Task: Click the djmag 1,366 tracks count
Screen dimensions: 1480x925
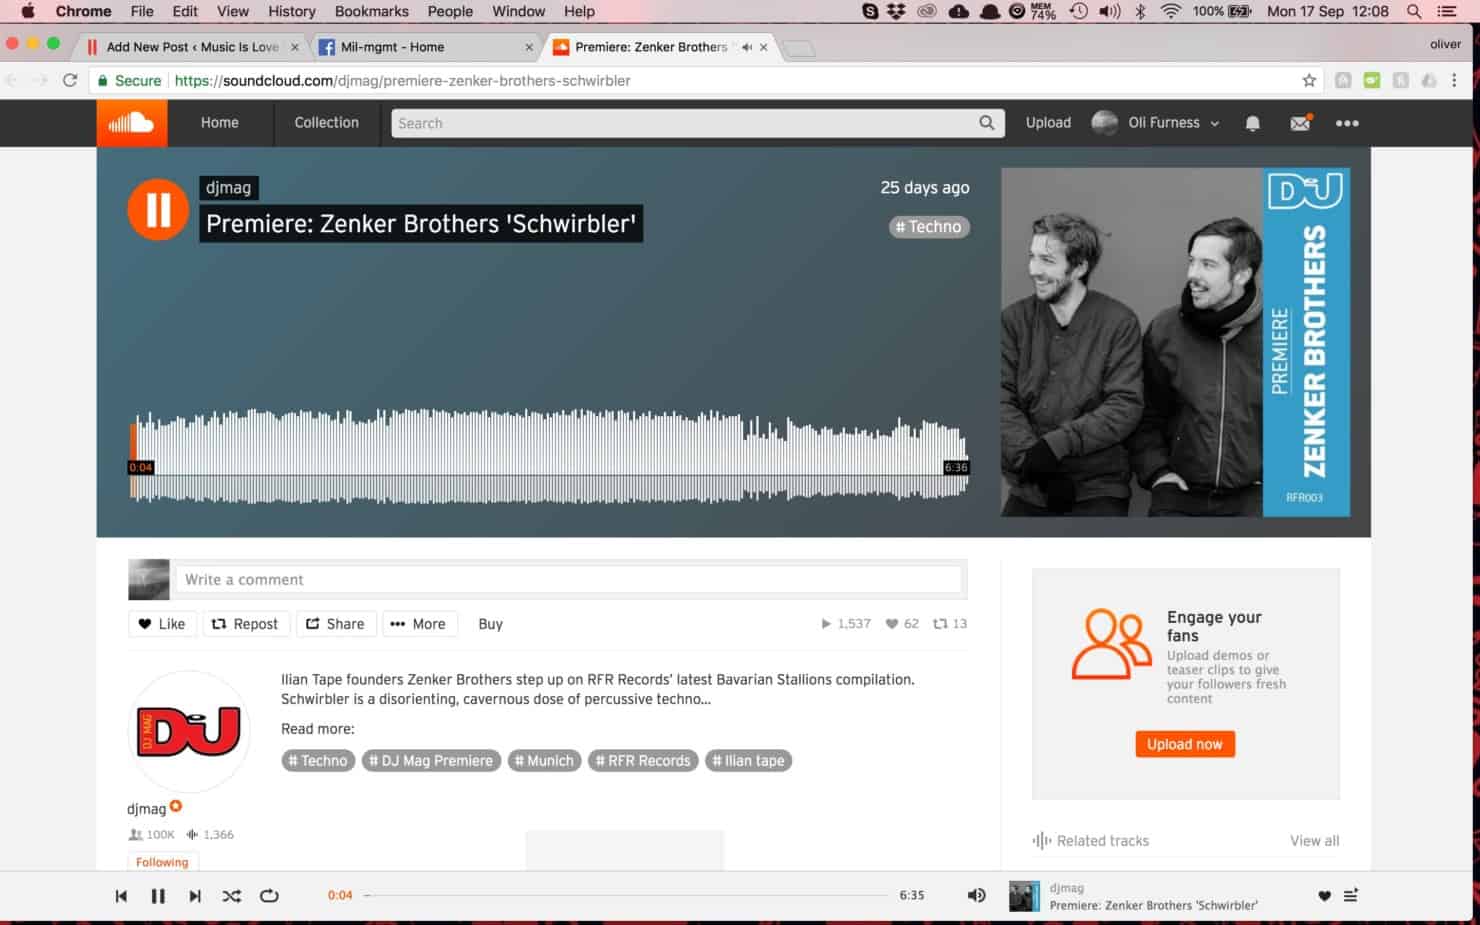Action: (x=210, y=835)
